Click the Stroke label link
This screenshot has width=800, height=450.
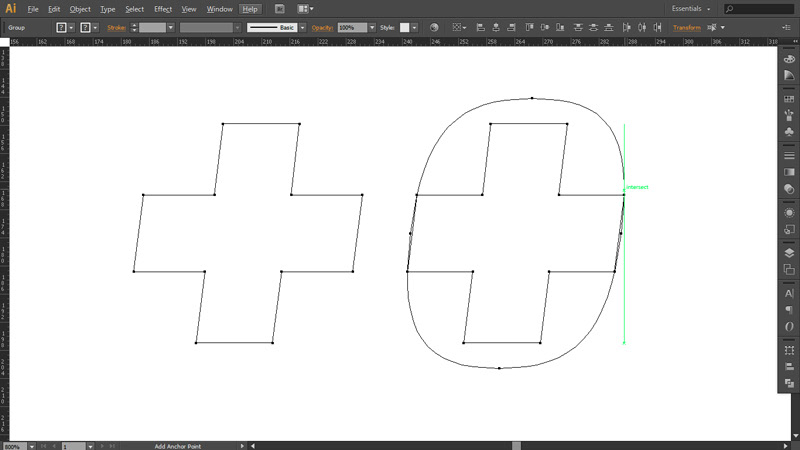pos(117,28)
